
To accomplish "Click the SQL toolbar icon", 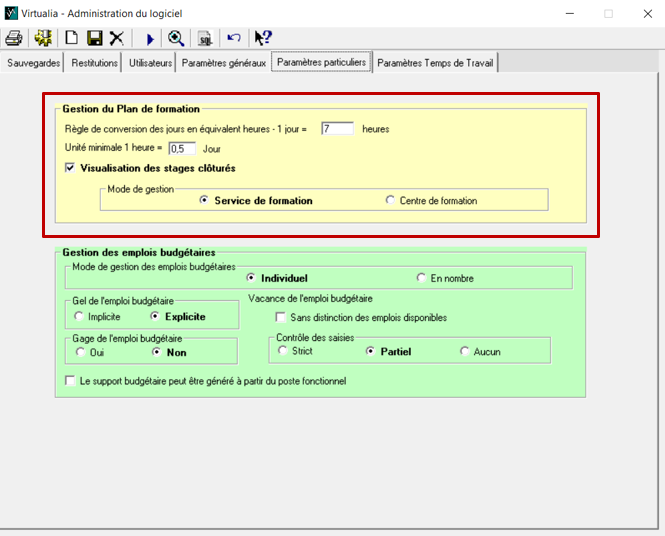I will 204,38.
